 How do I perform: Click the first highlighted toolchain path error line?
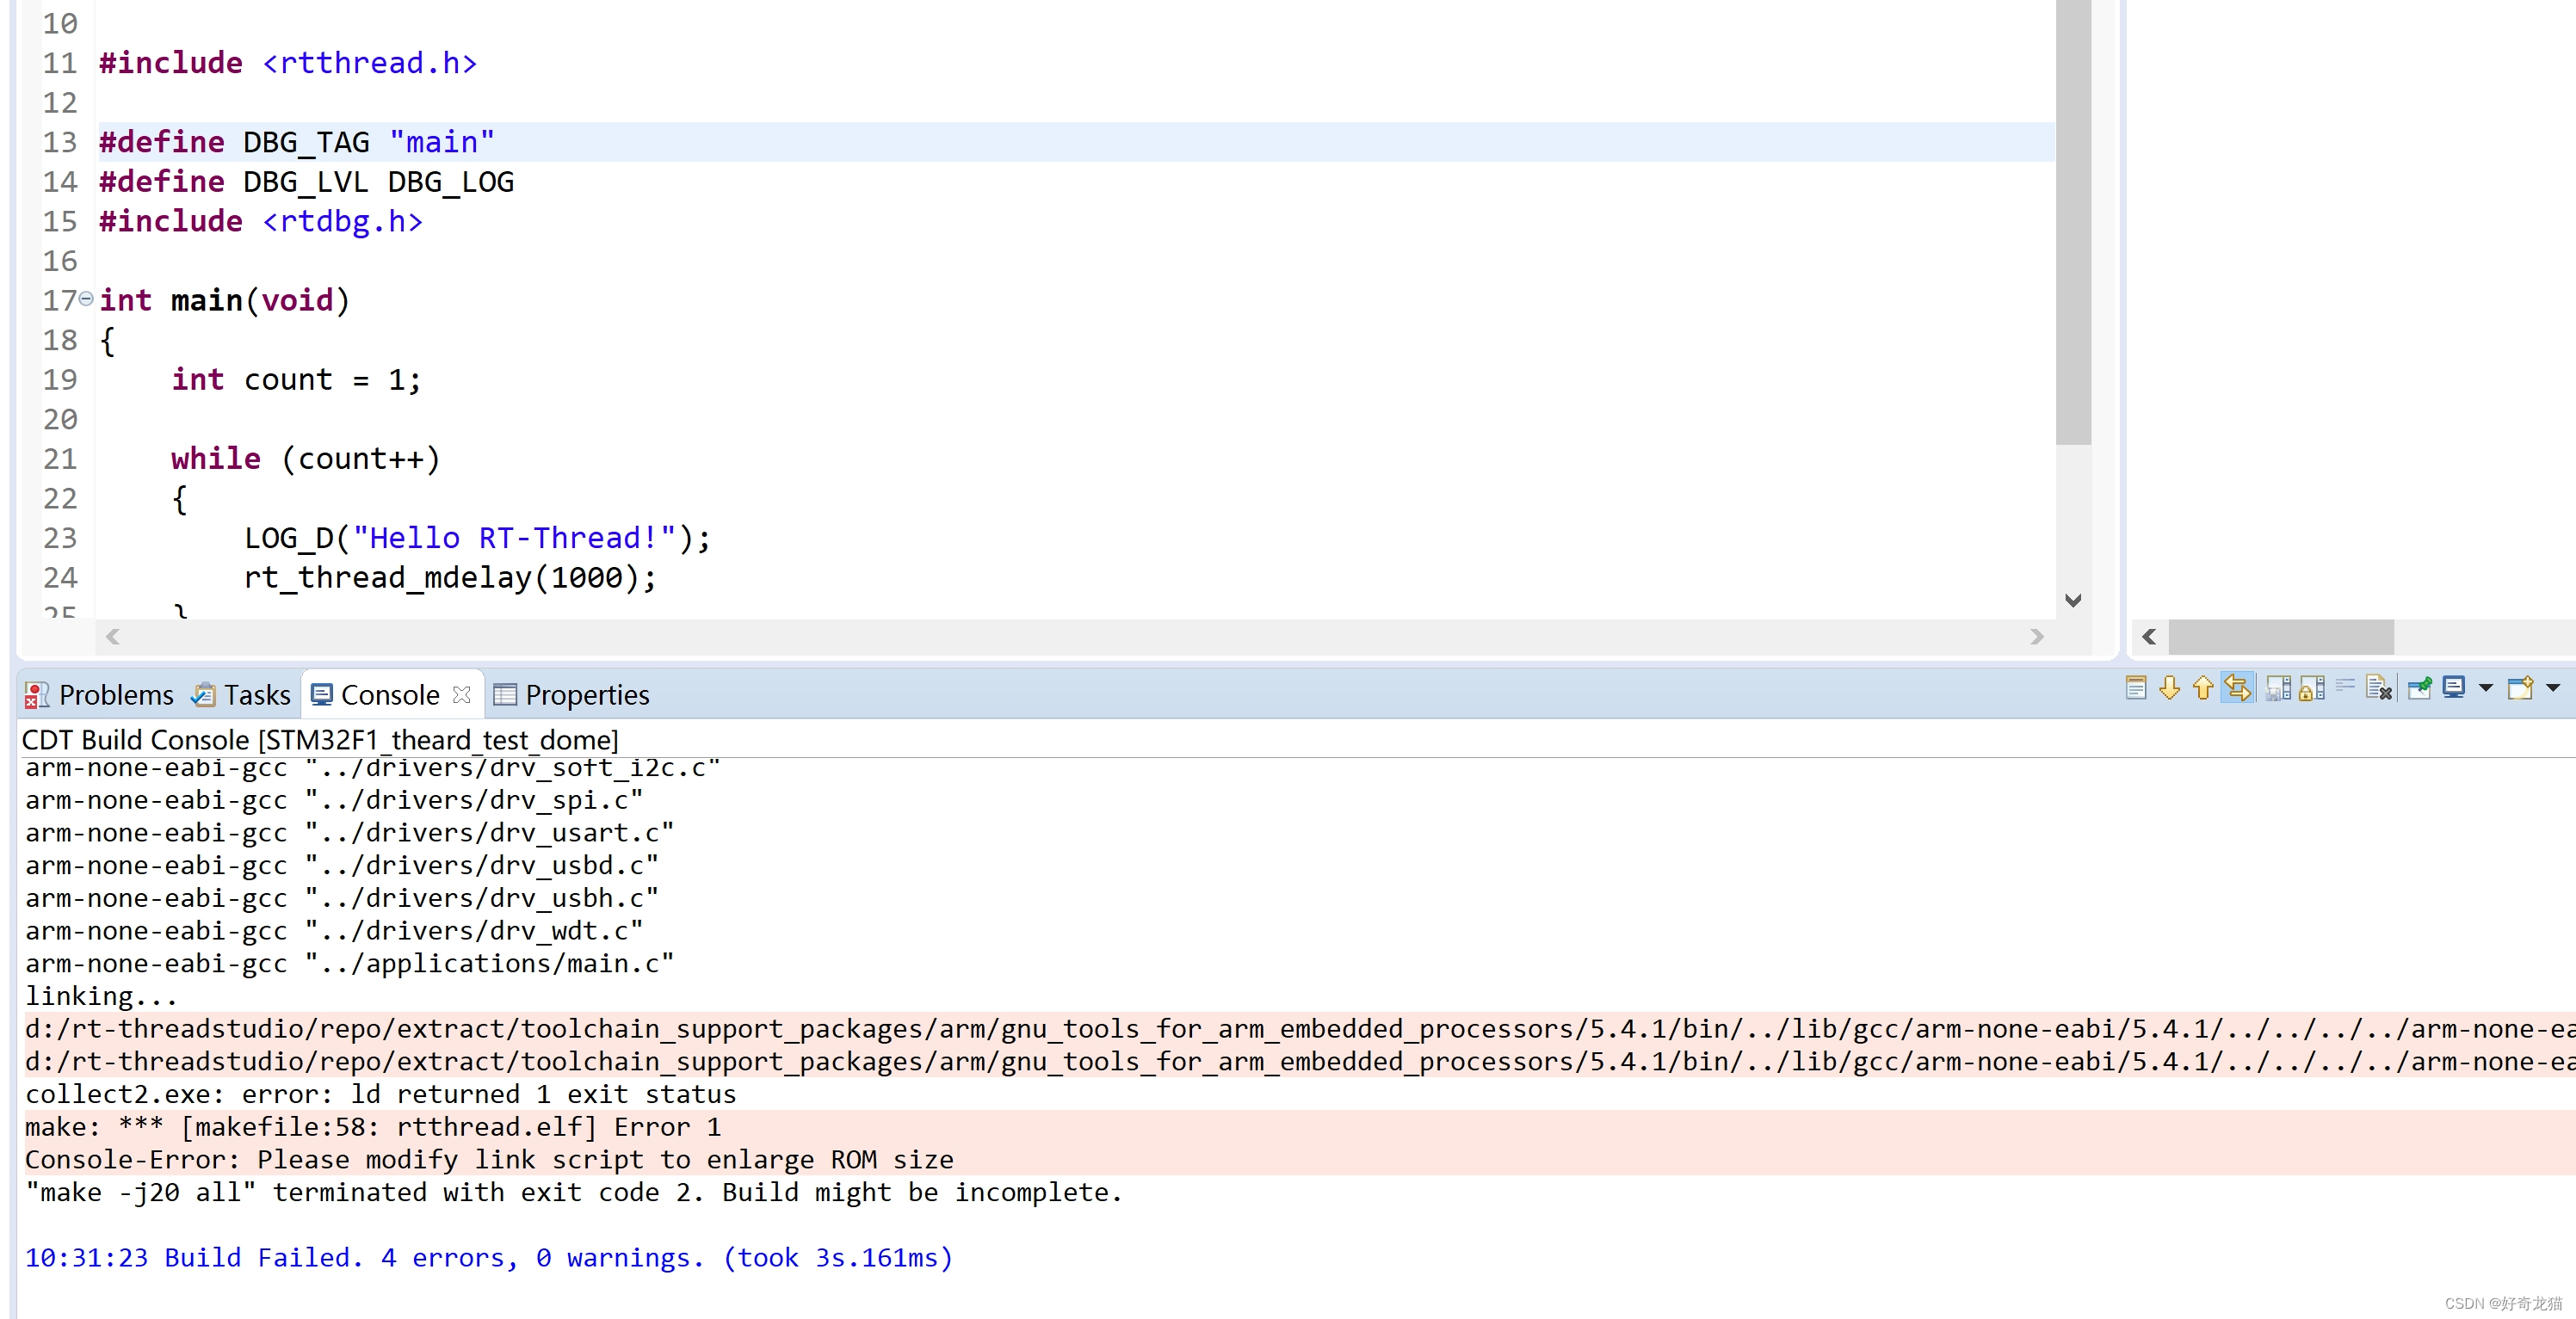(1300, 1029)
